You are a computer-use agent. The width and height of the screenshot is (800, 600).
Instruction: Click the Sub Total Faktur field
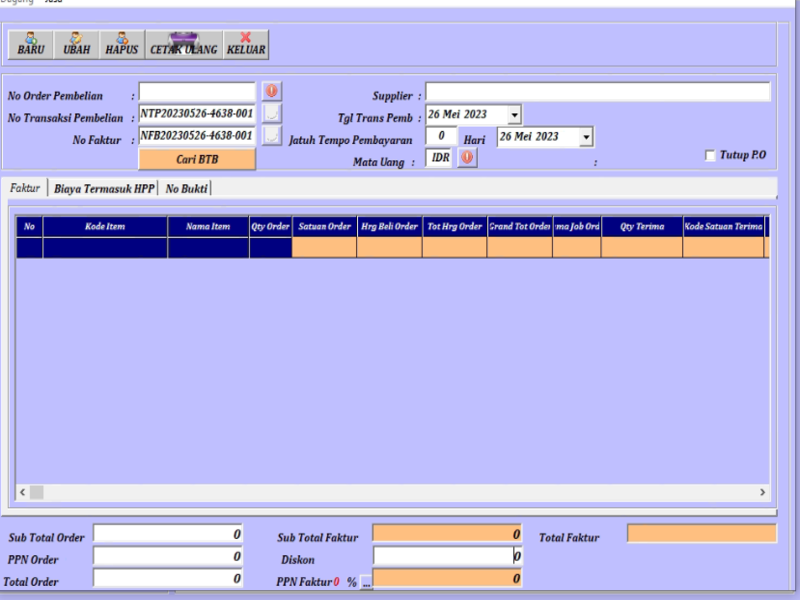pyautogui.click(x=447, y=534)
